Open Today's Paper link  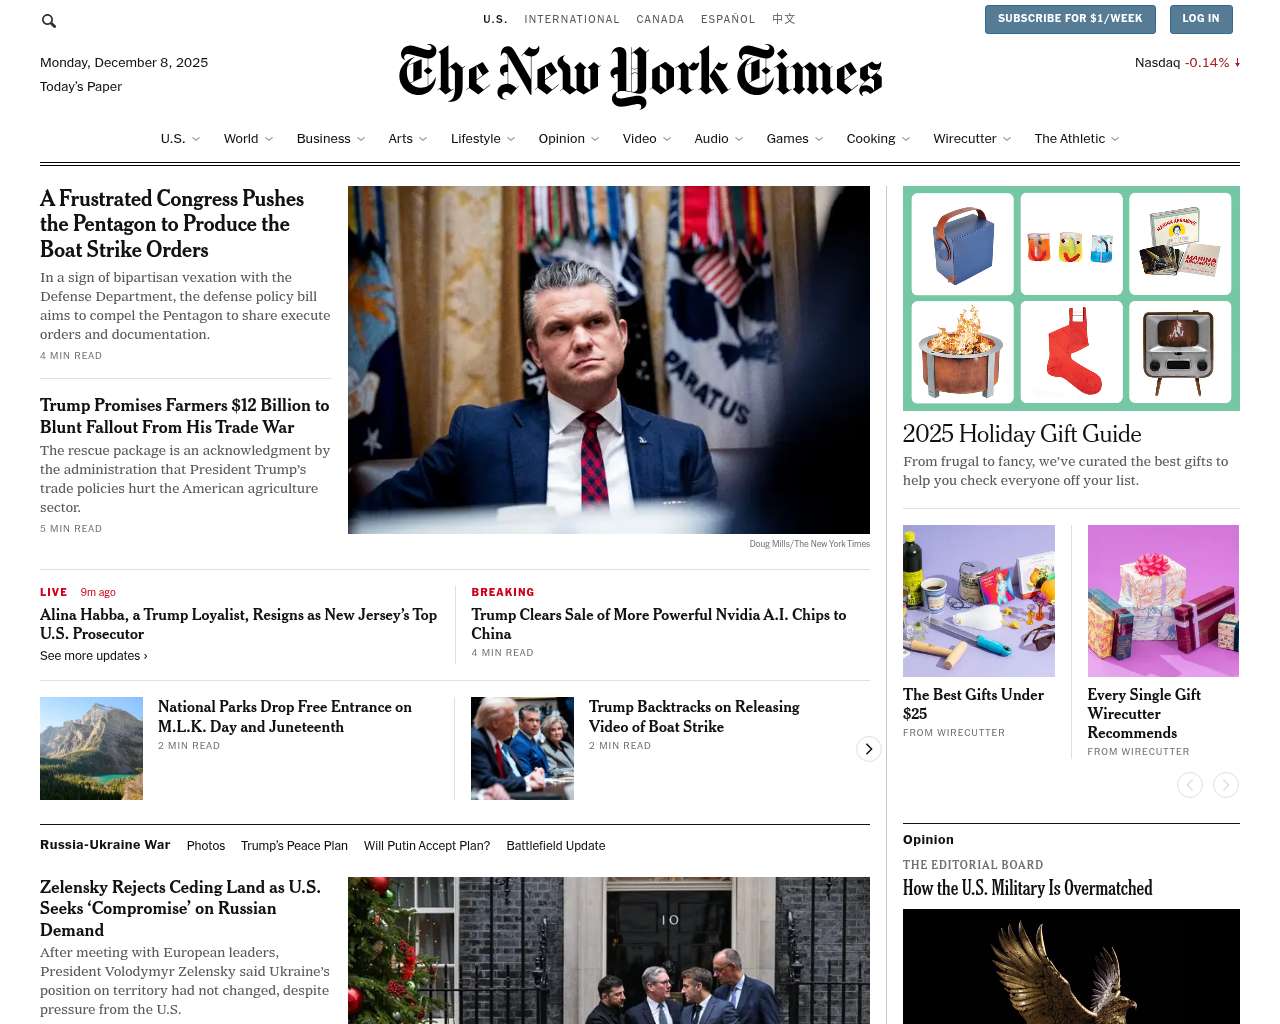click(81, 87)
